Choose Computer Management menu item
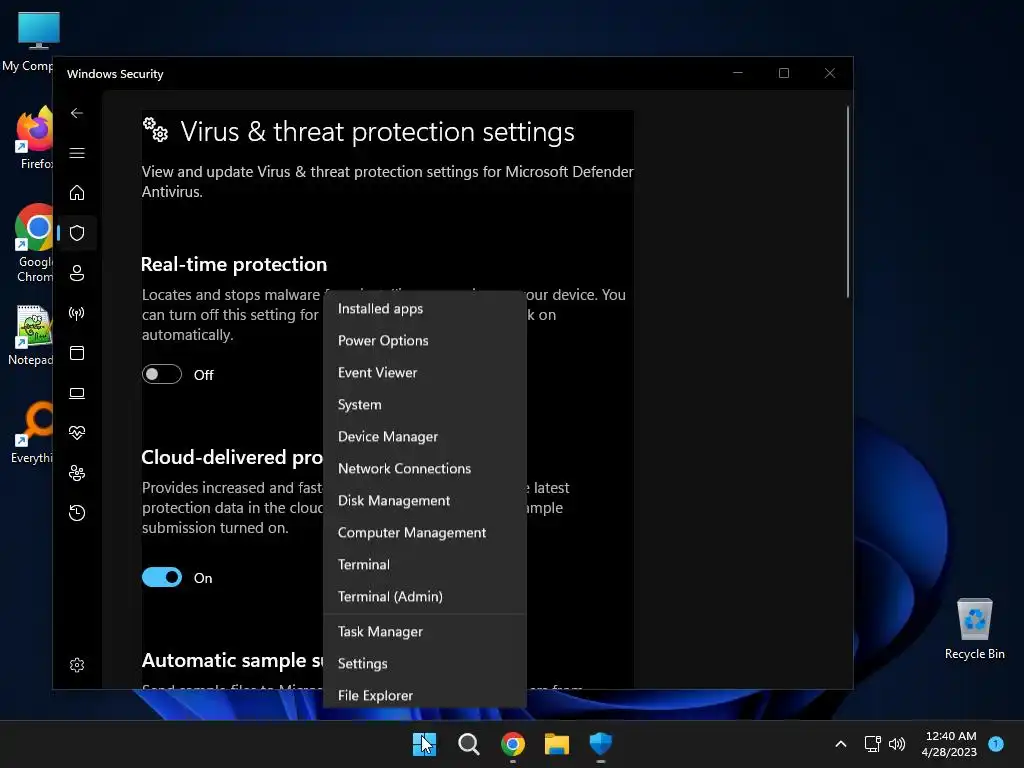The image size is (1024, 768). (424, 532)
